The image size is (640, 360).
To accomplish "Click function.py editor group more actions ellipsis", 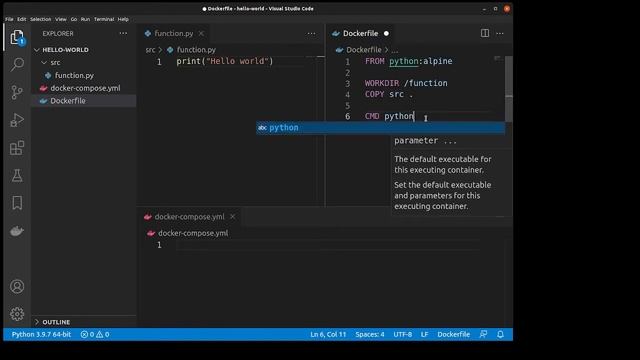I will coord(311,33).
